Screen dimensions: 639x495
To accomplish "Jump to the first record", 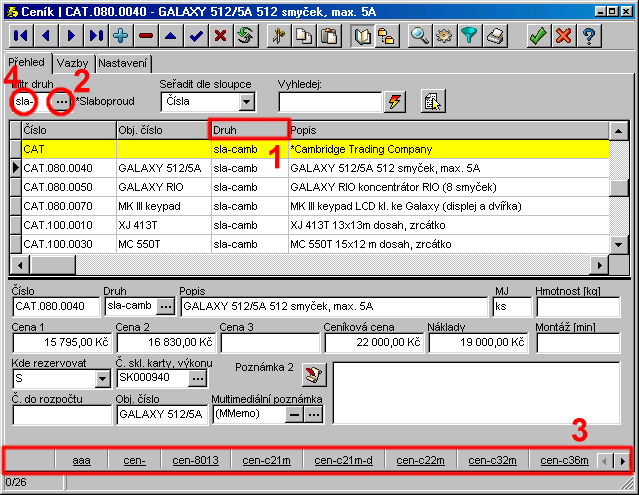I will click(x=21, y=35).
